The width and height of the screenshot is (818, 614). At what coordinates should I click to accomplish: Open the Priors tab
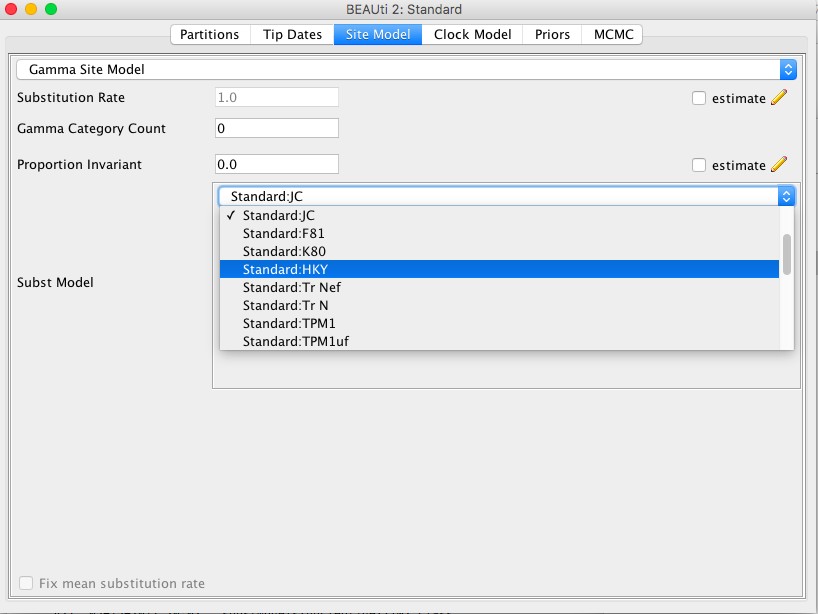(x=552, y=34)
